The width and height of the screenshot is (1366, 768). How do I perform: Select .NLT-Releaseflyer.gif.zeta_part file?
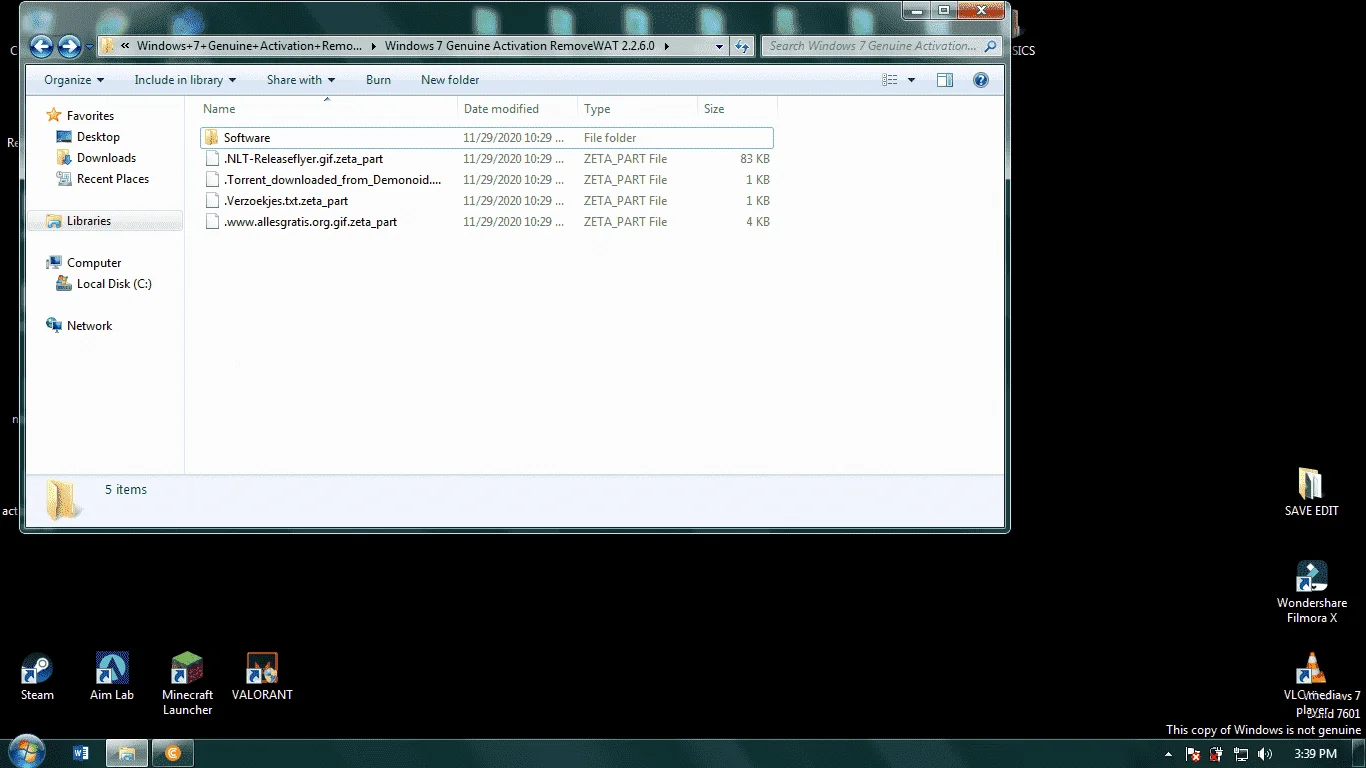click(x=487, y=159)
